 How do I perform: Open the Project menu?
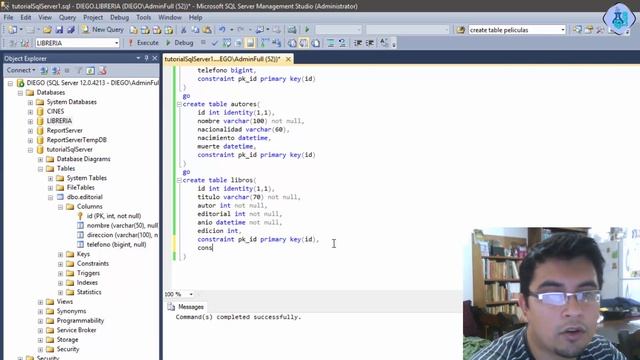tap(93, 18)
